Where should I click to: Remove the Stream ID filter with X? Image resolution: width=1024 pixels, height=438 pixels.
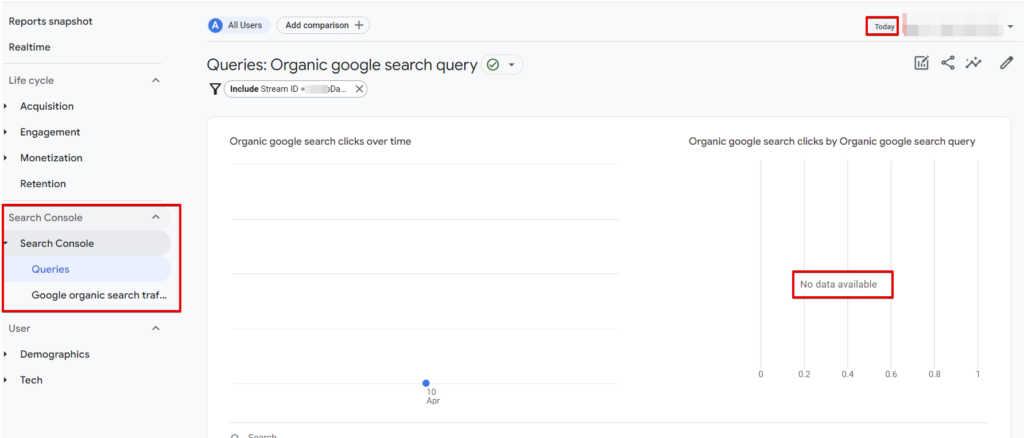[359, 89]
